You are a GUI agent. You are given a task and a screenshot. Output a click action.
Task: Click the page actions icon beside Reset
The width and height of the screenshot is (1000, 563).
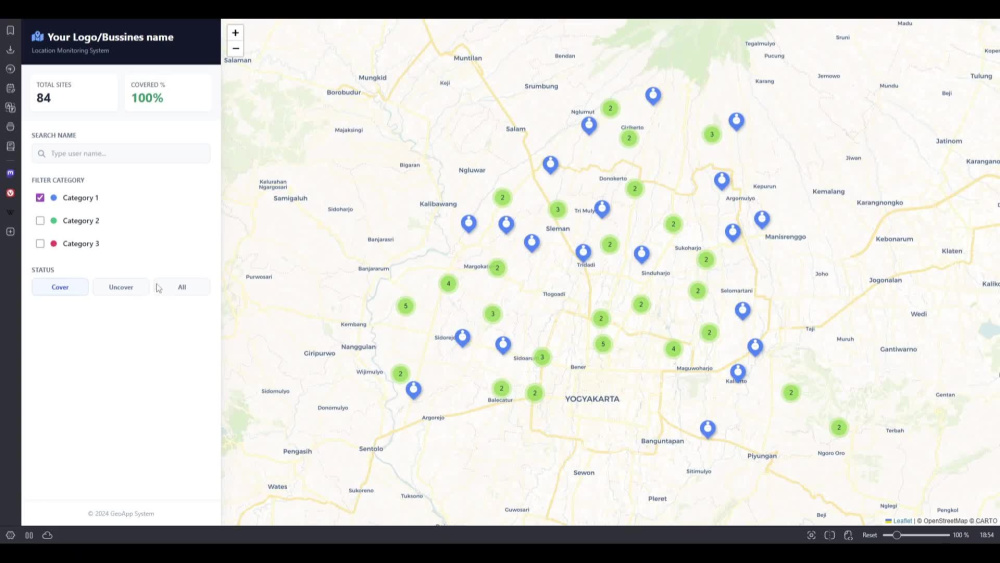[848, 535]
